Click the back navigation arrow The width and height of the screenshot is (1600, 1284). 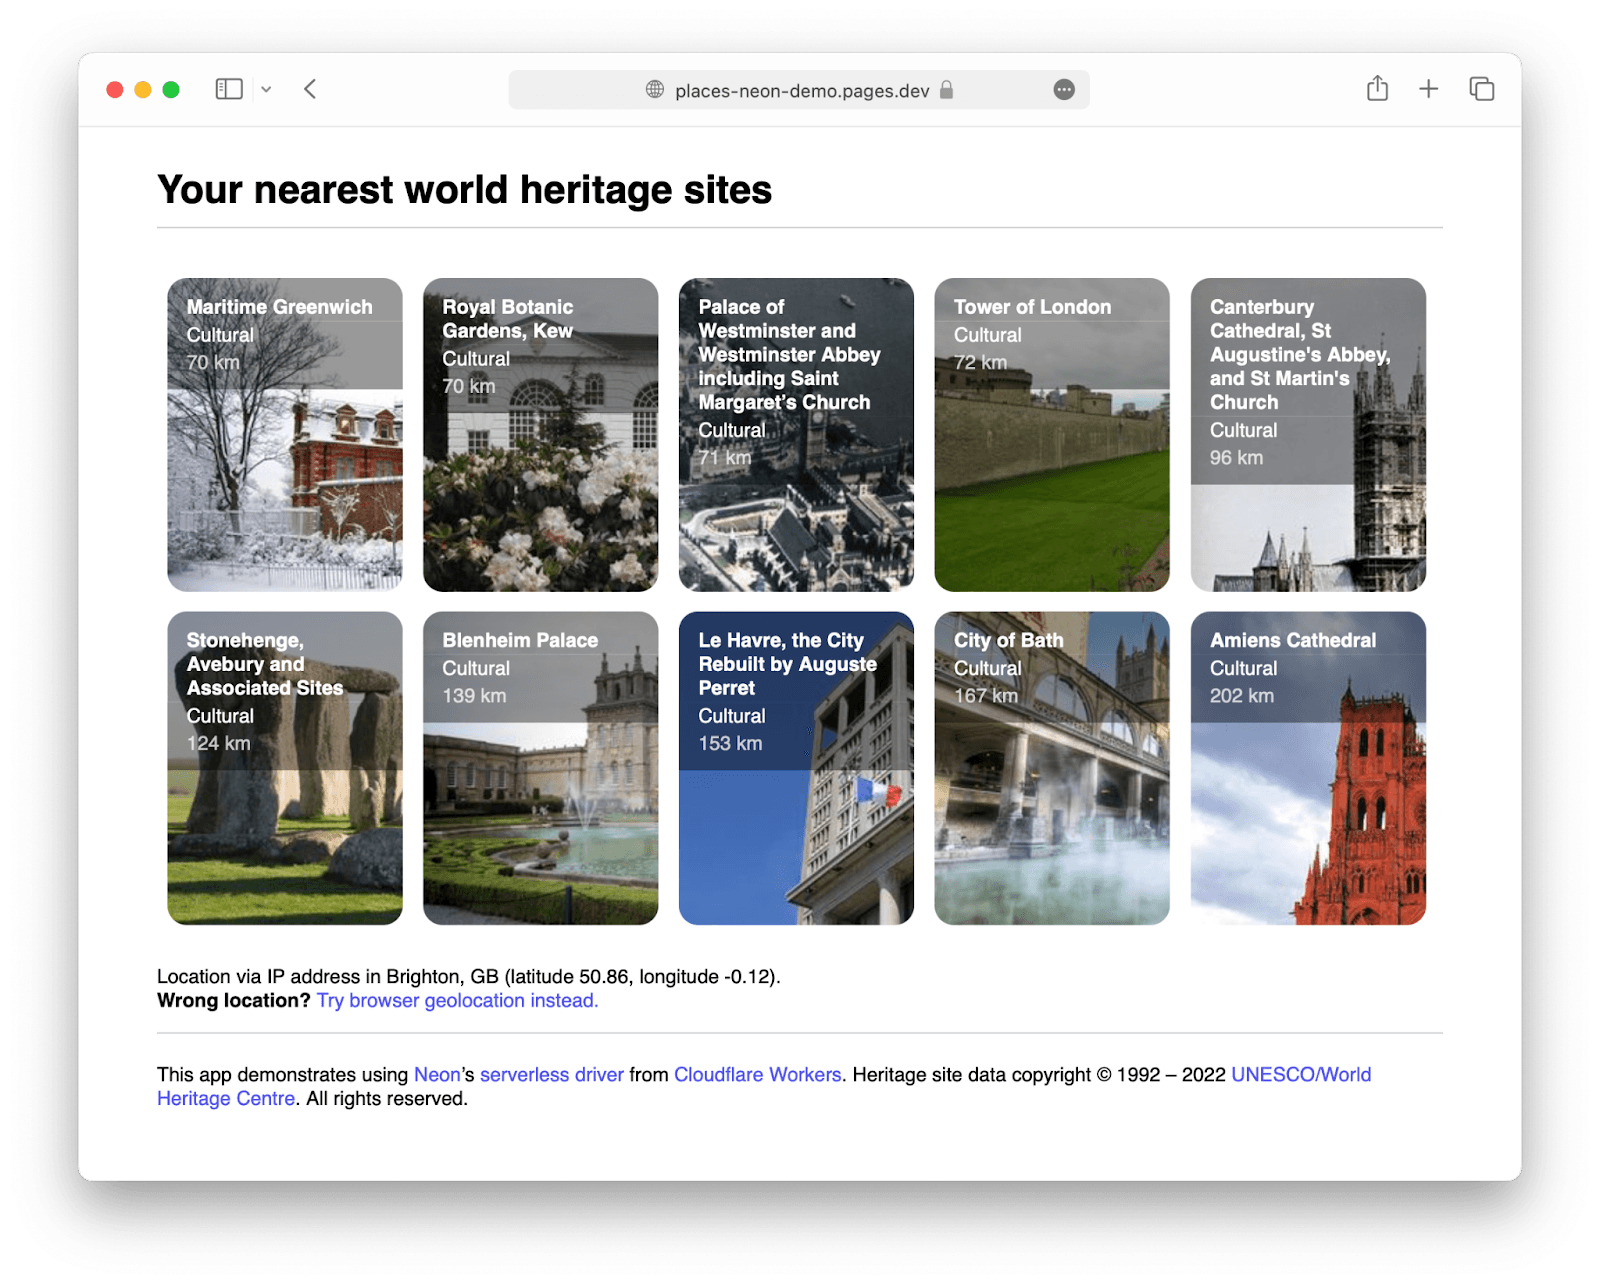[310, 89]
